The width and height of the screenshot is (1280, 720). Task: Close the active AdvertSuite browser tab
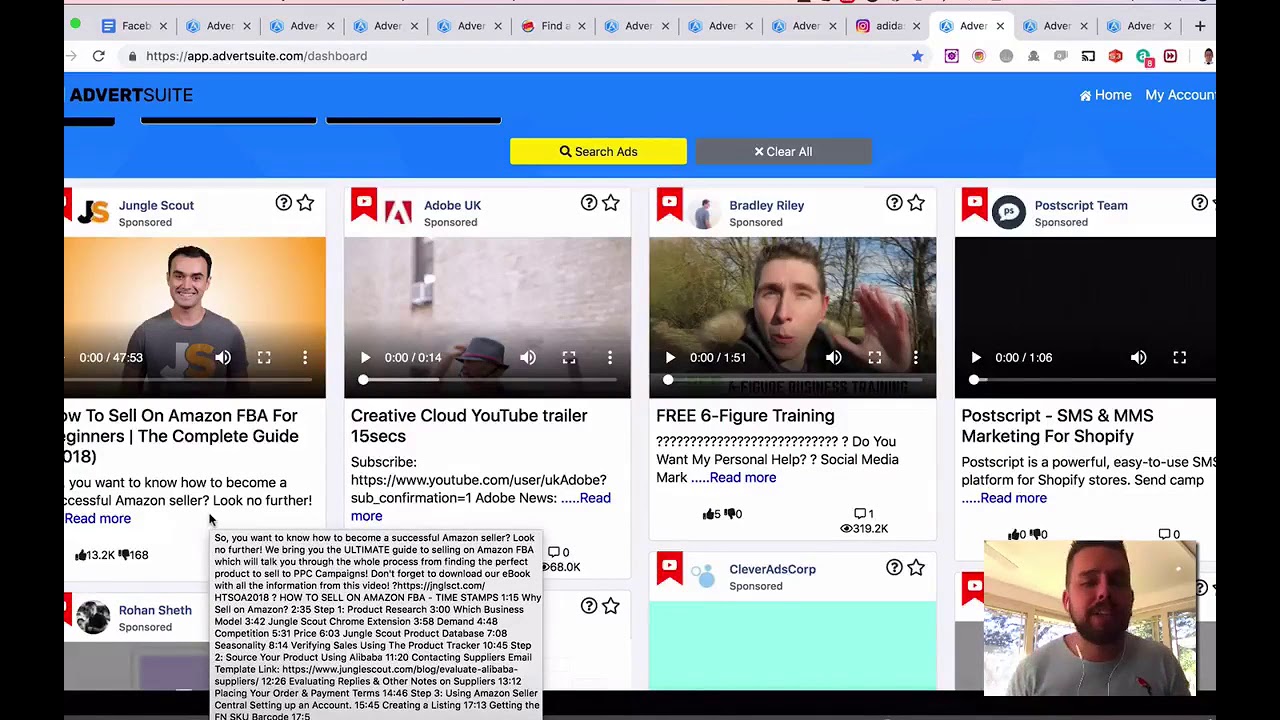[x=1000, y=26]
